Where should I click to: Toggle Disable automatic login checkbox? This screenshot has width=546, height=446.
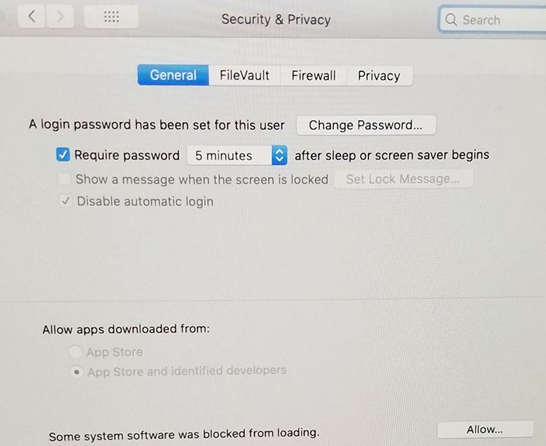coord(65,201)
